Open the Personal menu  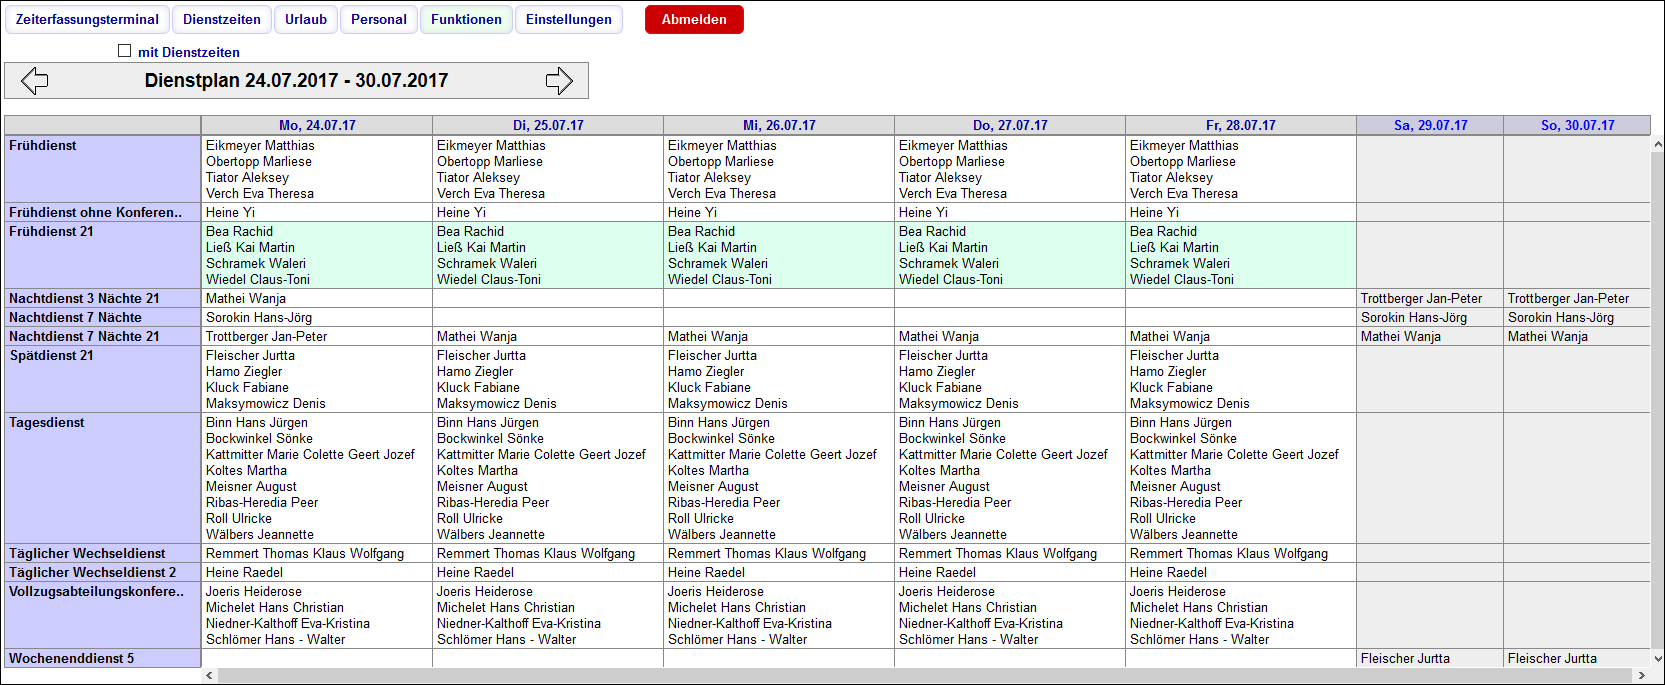pyautogui.click(x=379, y=20)
